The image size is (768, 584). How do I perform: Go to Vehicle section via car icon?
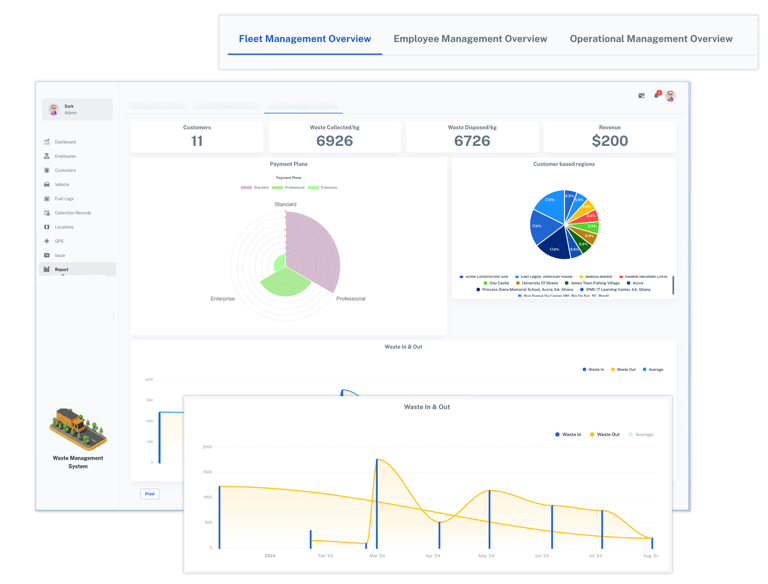click(47, 185)
